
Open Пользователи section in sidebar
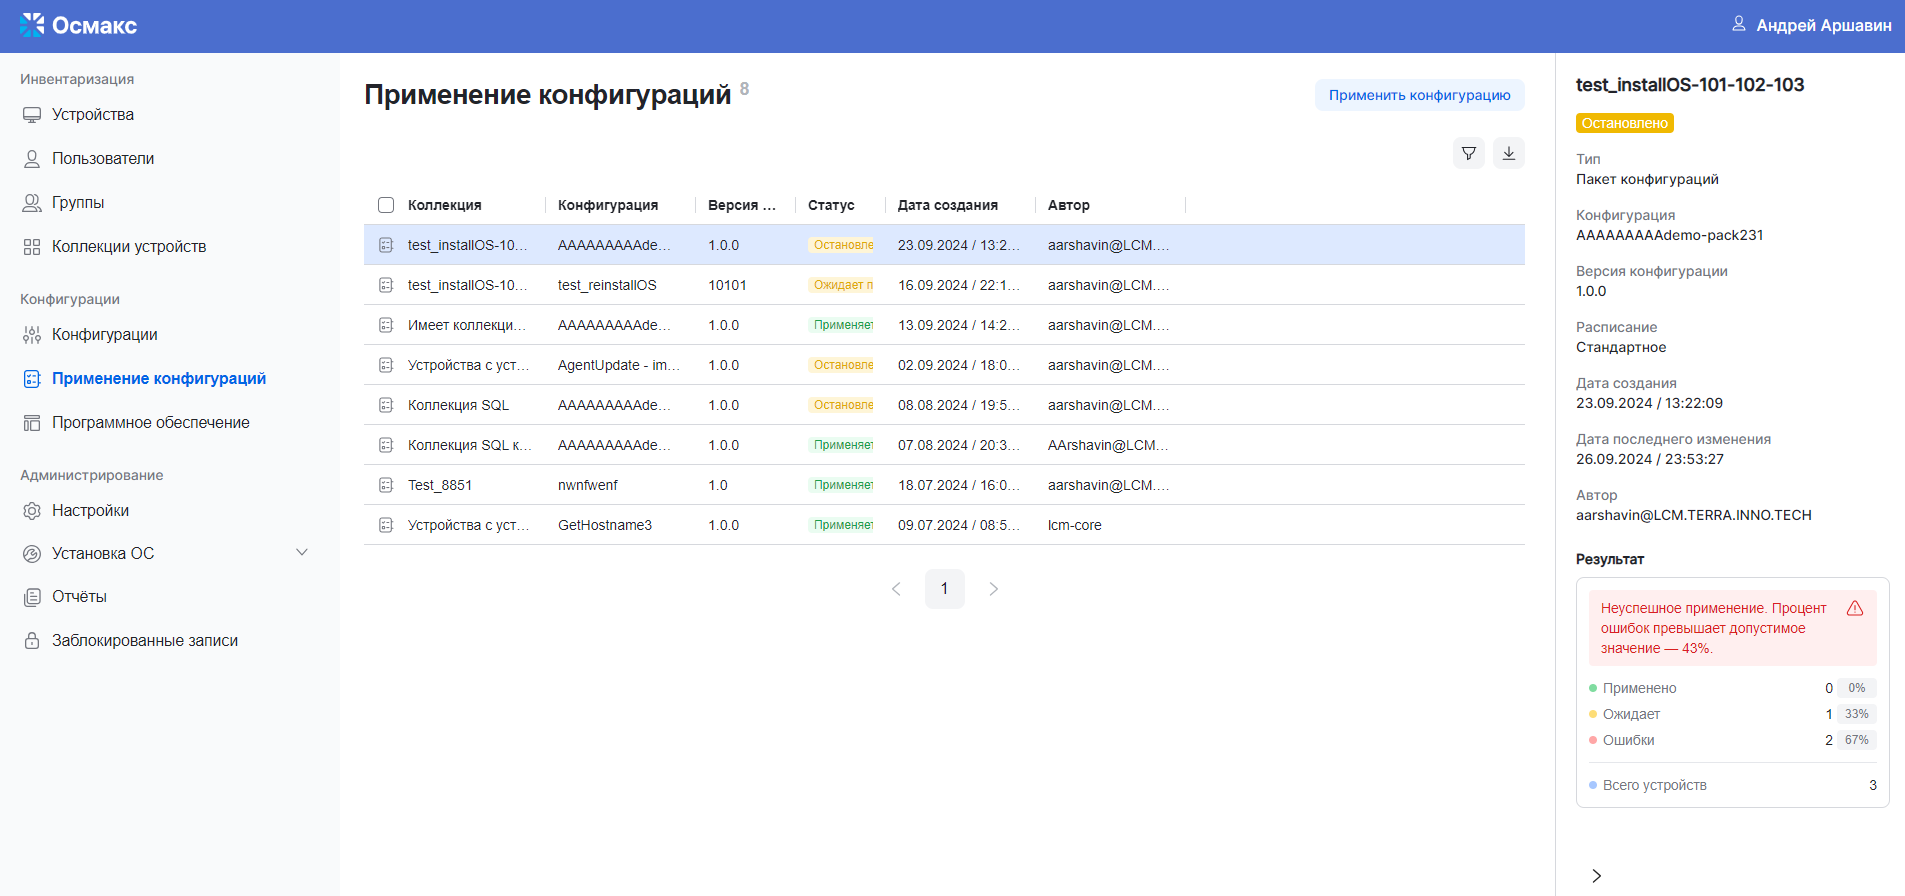[102, 159]
